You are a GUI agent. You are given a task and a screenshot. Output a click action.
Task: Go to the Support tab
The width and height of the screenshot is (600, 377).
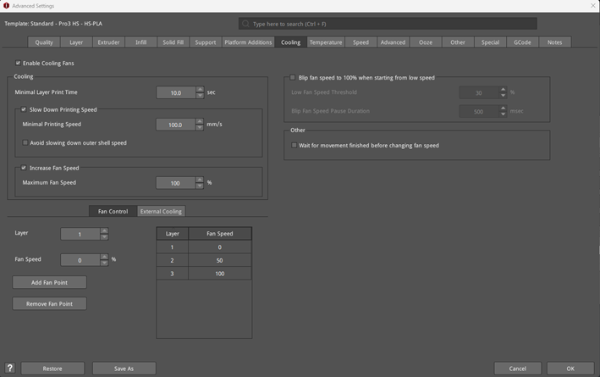coord(205,42)
